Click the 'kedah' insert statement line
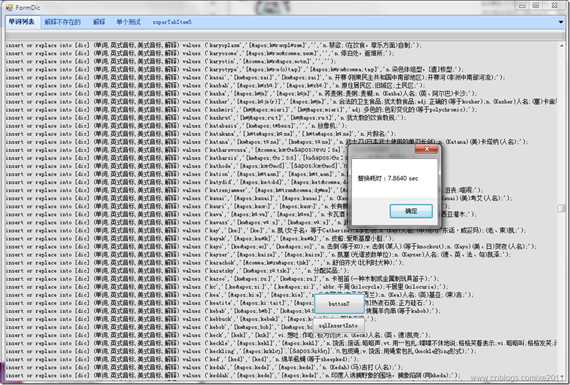The width and height of the screenshot is (570, 385). pos(204,367)
